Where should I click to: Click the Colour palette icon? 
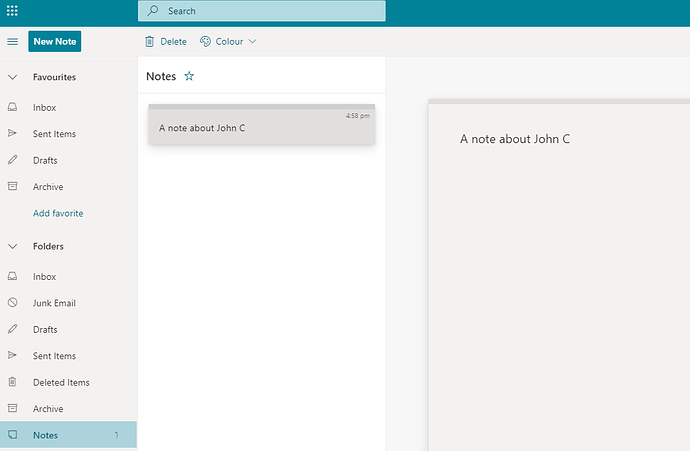tap(205, 41)
